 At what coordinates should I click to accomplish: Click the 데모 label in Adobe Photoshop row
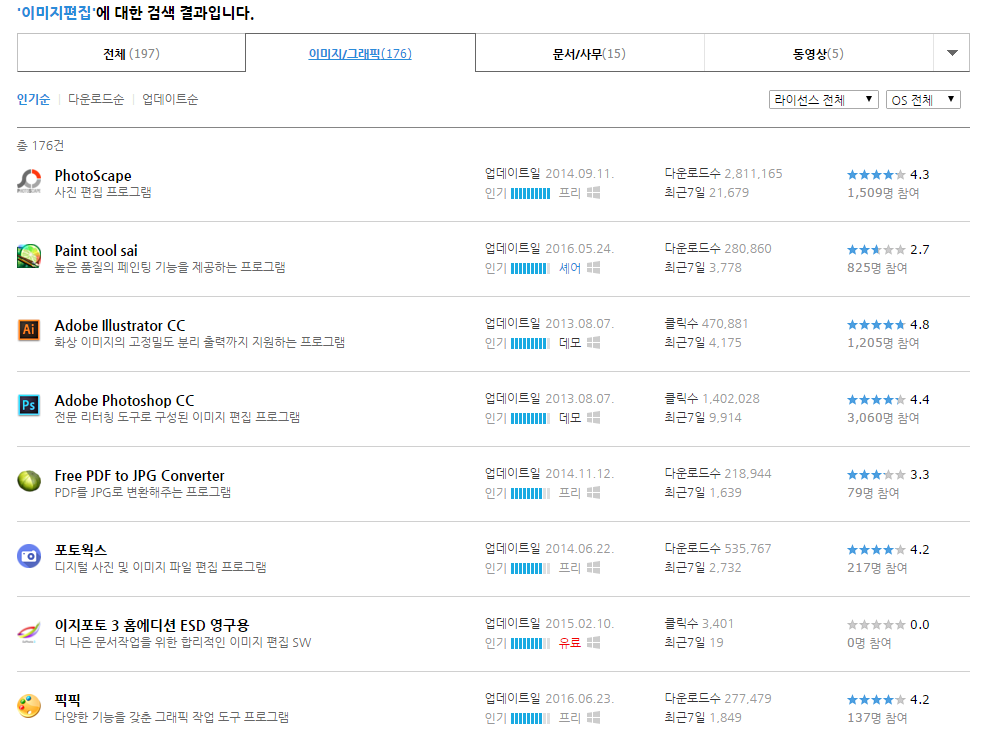point(570,418)
